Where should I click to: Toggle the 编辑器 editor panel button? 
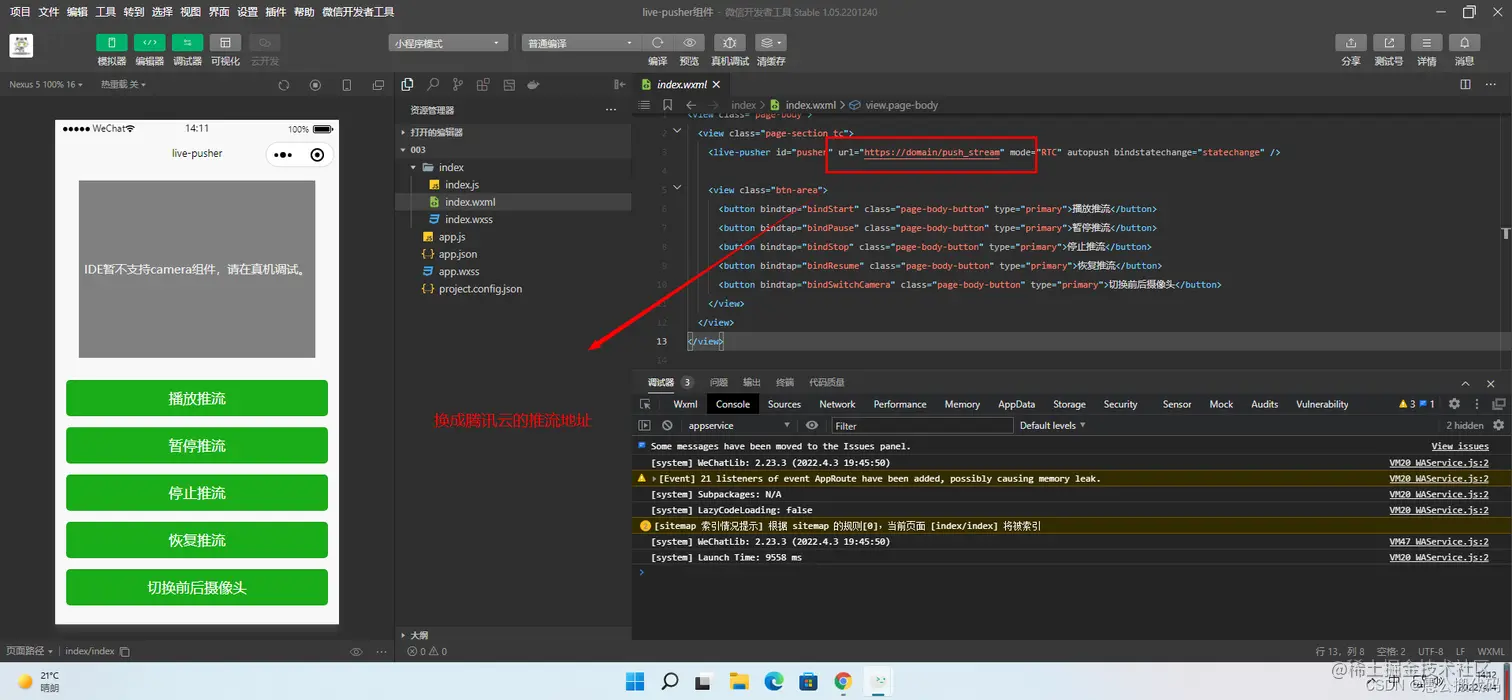pyautogui.click(x=149, y=43)
